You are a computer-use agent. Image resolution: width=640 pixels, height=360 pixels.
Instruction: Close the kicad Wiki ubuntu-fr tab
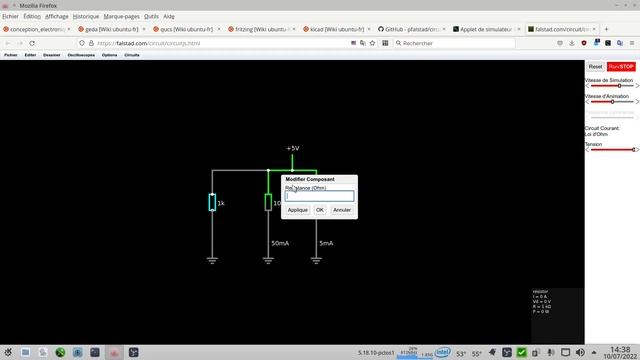369,29
